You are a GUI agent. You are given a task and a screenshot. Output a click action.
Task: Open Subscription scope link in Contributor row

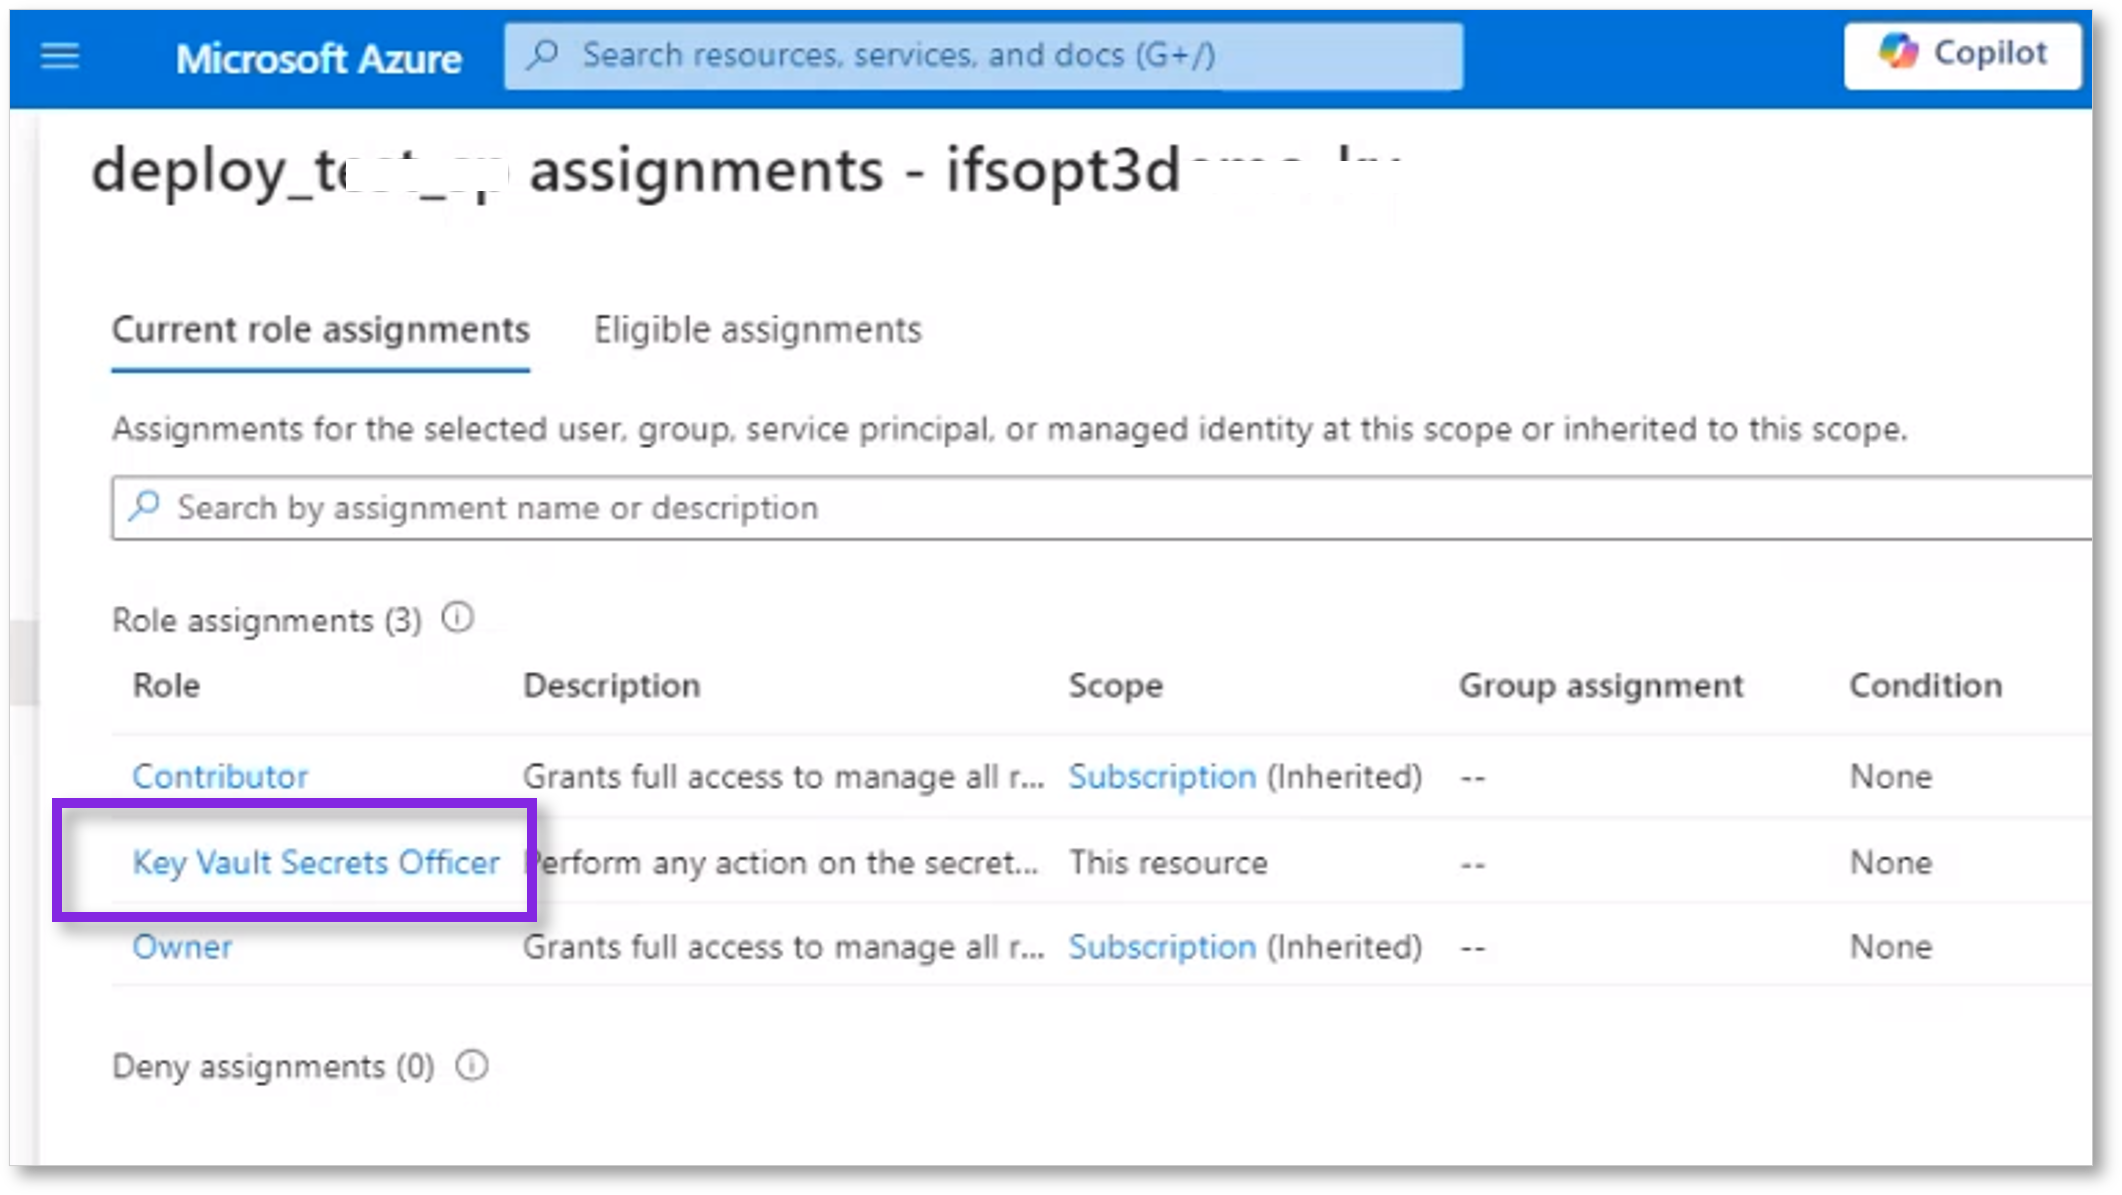[x=1162, y=776]
